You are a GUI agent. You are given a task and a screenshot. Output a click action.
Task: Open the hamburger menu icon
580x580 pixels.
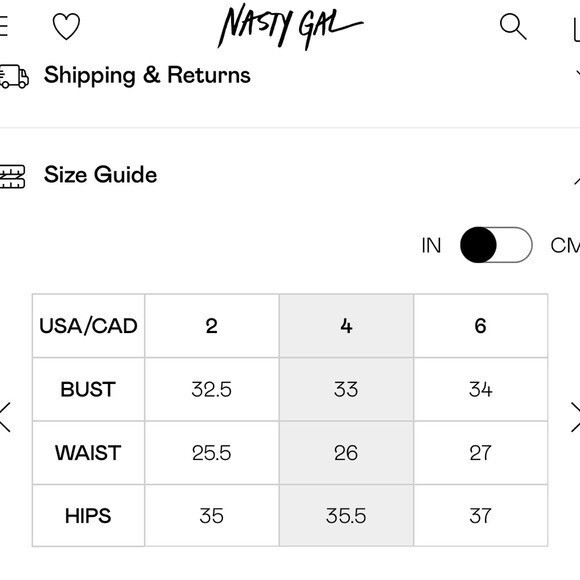[x=3, y=26]
